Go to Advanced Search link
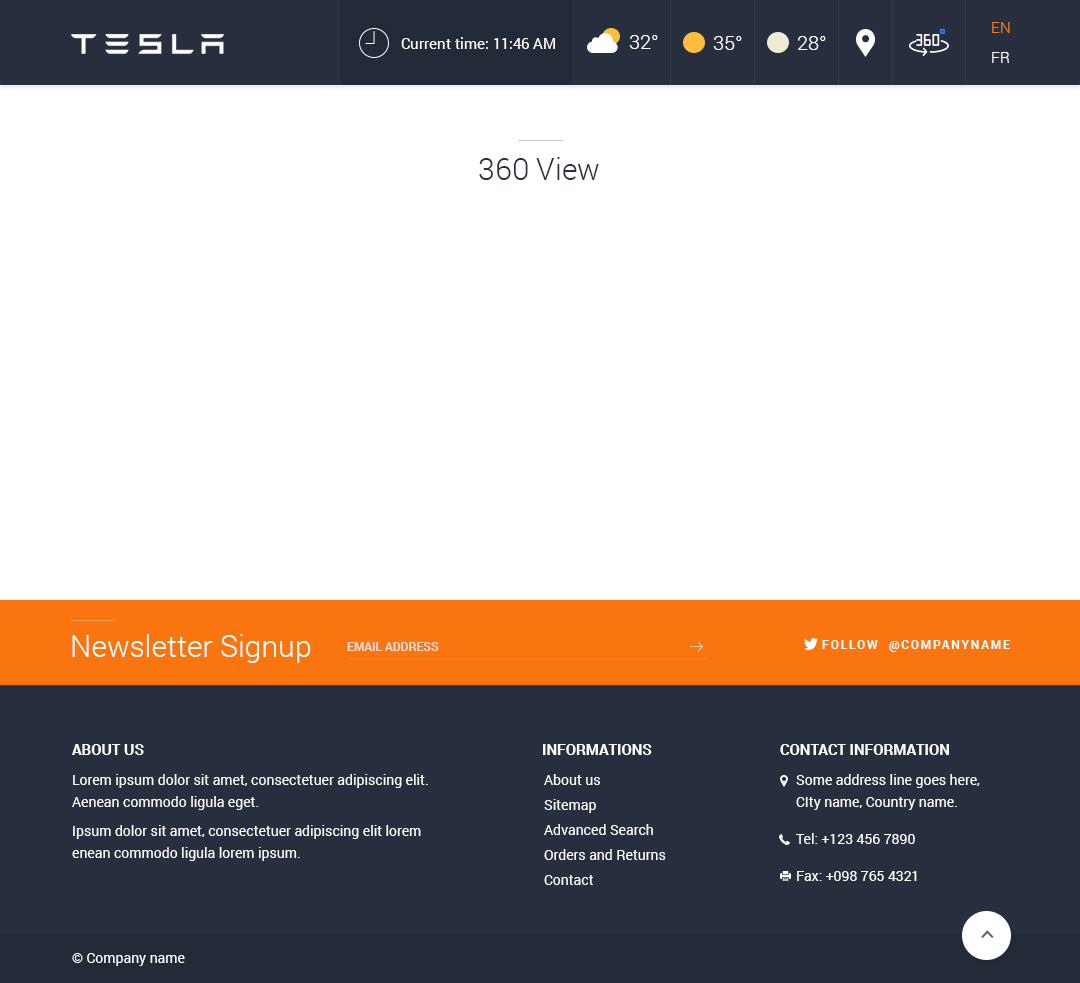The image size is (1080, 983). tap(598, 830)
